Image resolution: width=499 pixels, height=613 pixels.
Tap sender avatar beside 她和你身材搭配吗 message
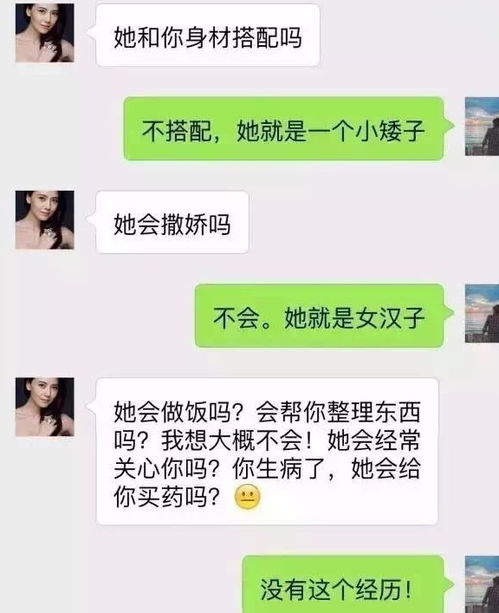pos(45,33)
